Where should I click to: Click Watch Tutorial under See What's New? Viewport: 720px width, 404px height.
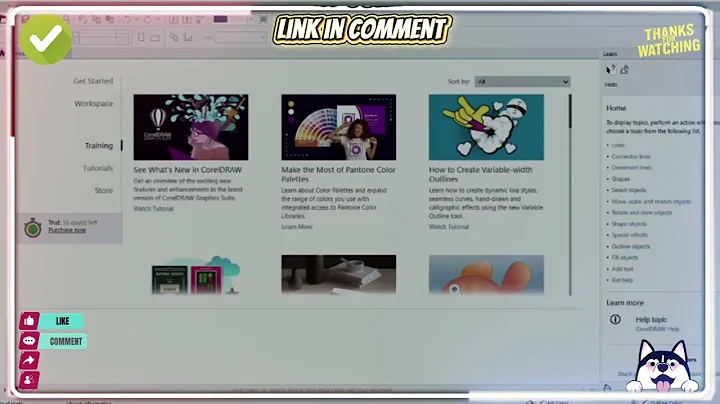coord(153,208)
